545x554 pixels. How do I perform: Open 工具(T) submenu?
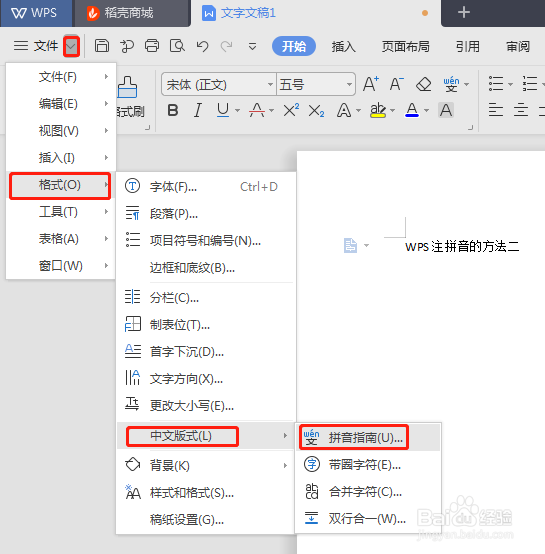click(x=61, y=212)
